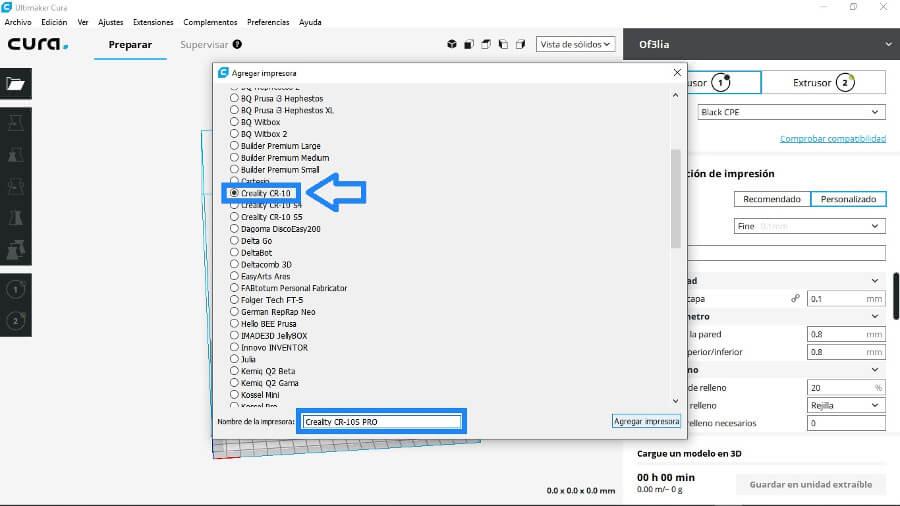Viewport: 900px width, 506px height.
Task: Open the Extensiones menu
Action: point(153,22)
